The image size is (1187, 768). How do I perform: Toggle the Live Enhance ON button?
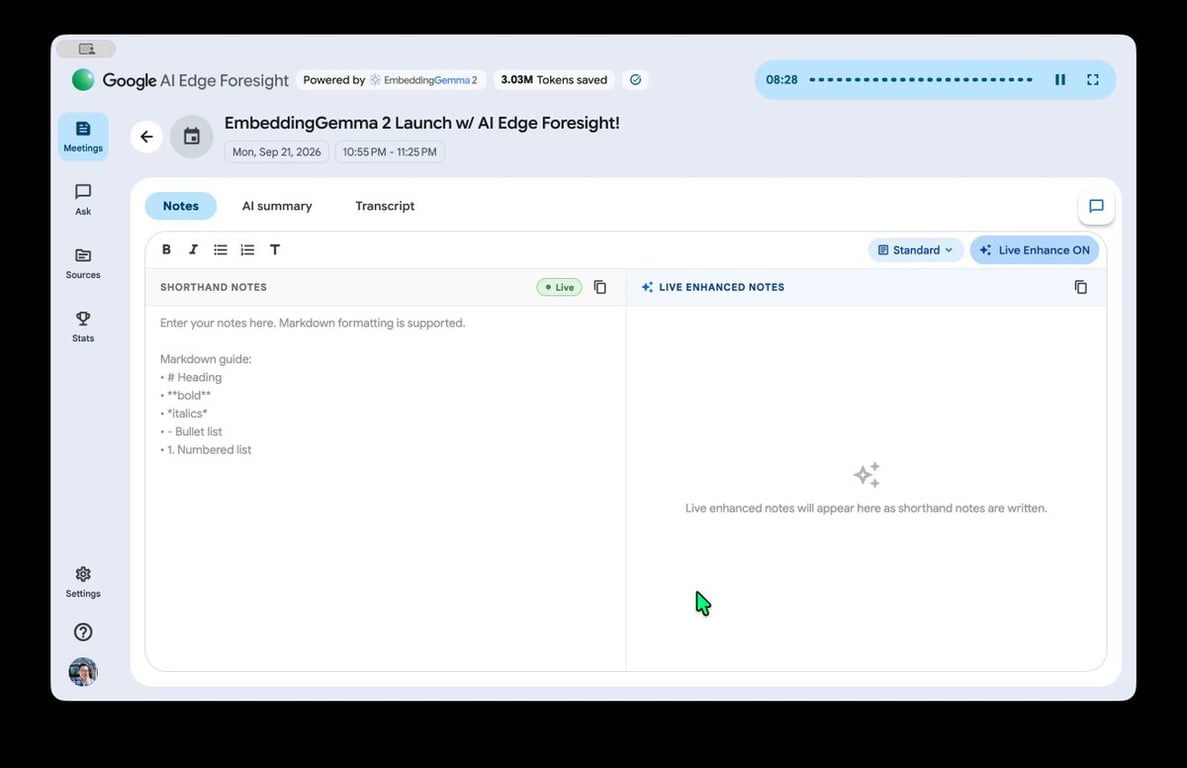click(1035, 250)
